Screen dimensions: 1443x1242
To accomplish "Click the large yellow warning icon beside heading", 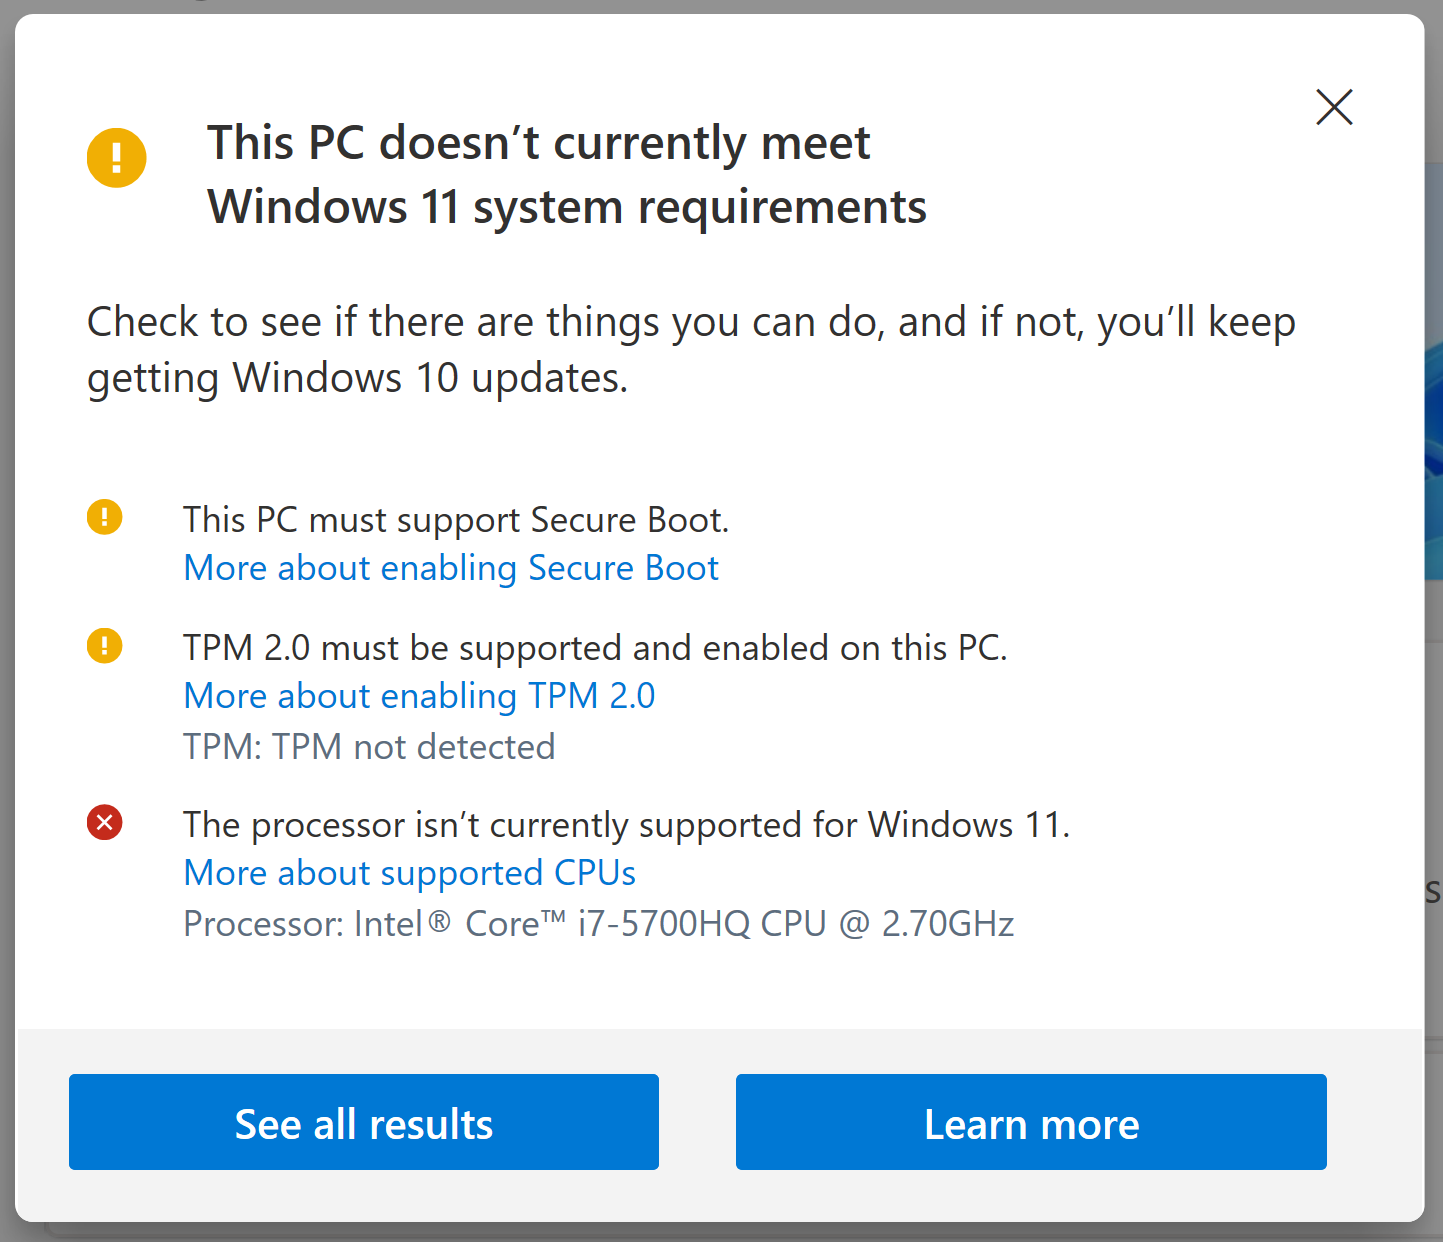I will (117, 157).
